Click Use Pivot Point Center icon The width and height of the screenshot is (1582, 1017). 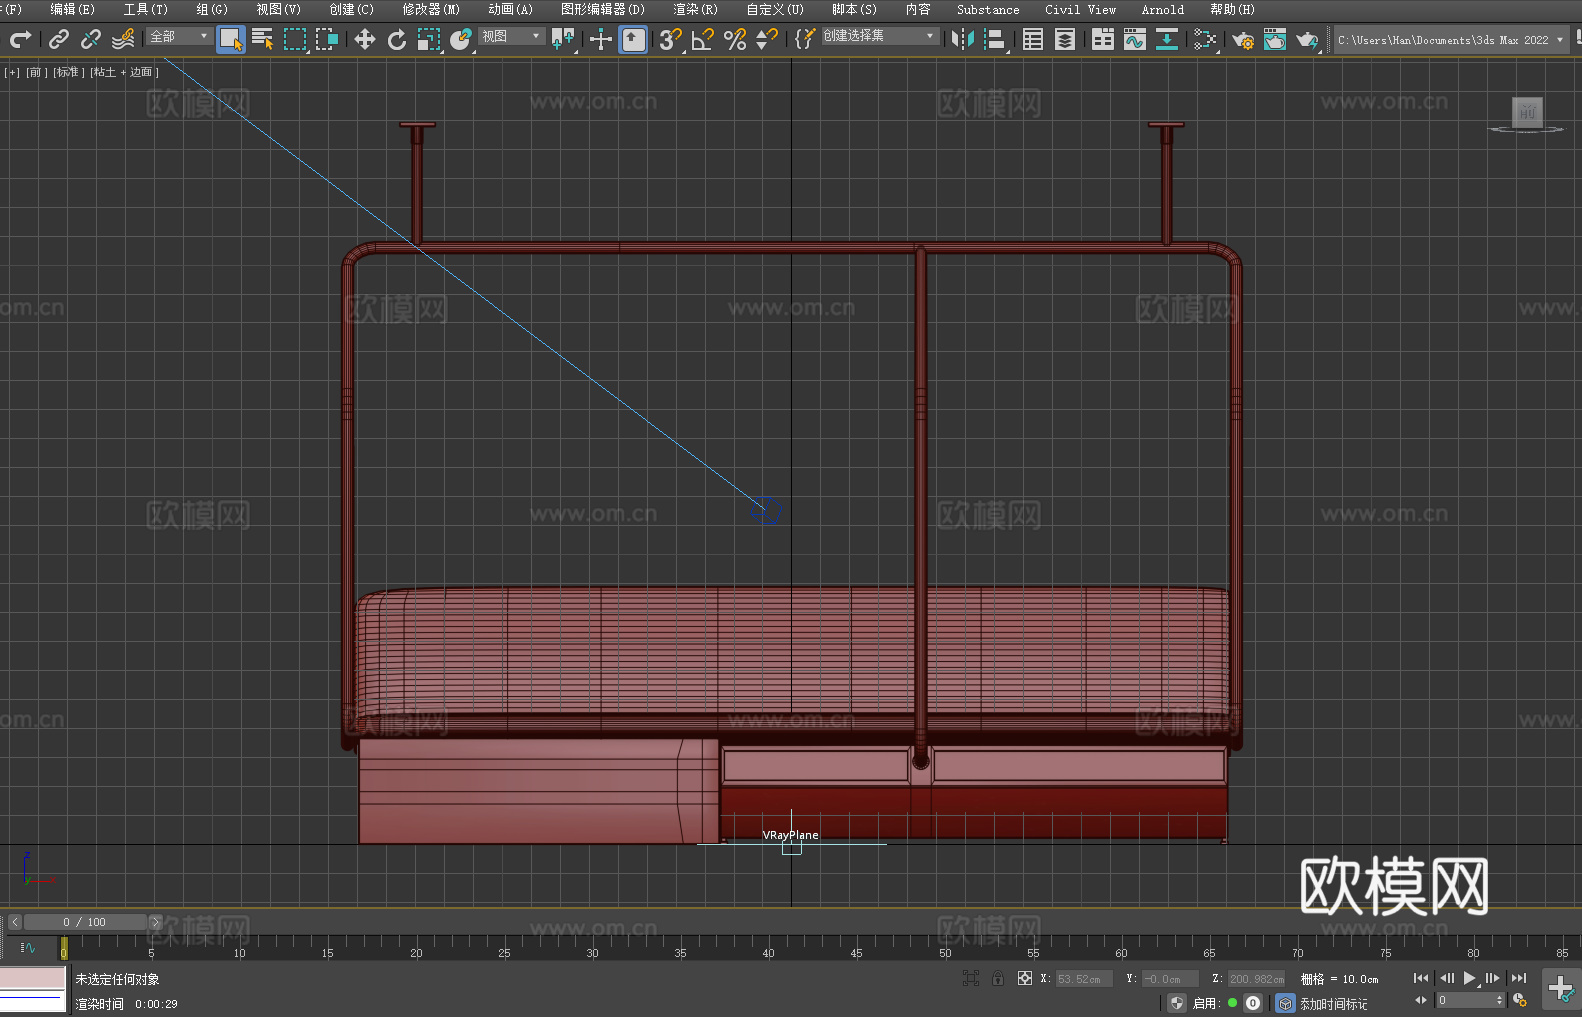tap(563, 39)
